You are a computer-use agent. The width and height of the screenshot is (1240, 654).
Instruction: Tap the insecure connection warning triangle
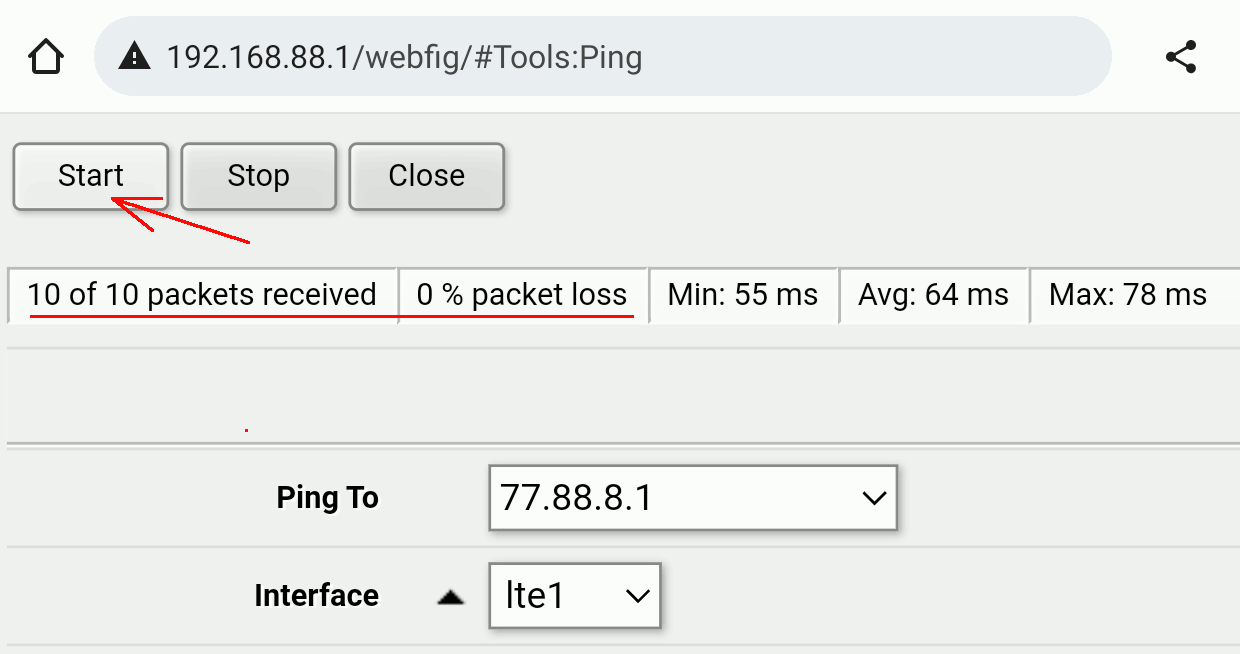(134, 57)
